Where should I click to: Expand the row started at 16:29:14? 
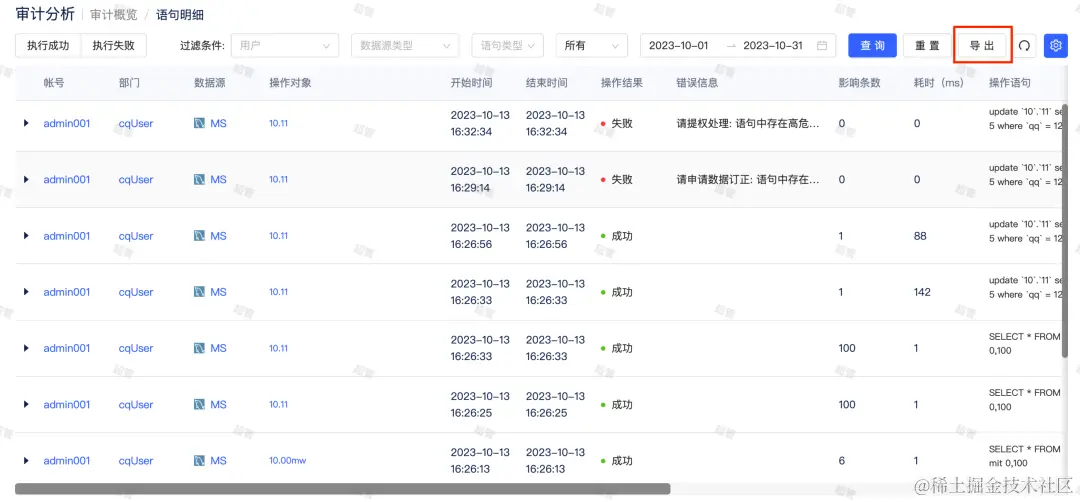pyautogui.click(x=26, y=179)
